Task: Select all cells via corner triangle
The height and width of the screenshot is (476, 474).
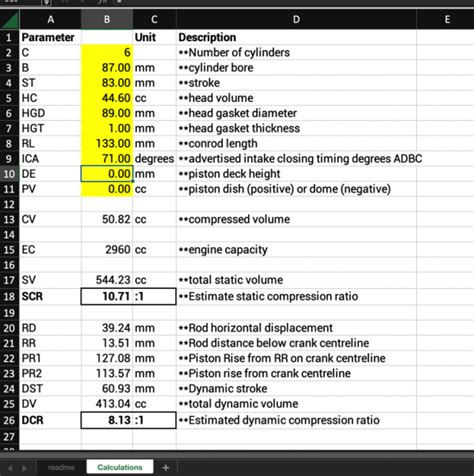Action: [x=10, y=20]
